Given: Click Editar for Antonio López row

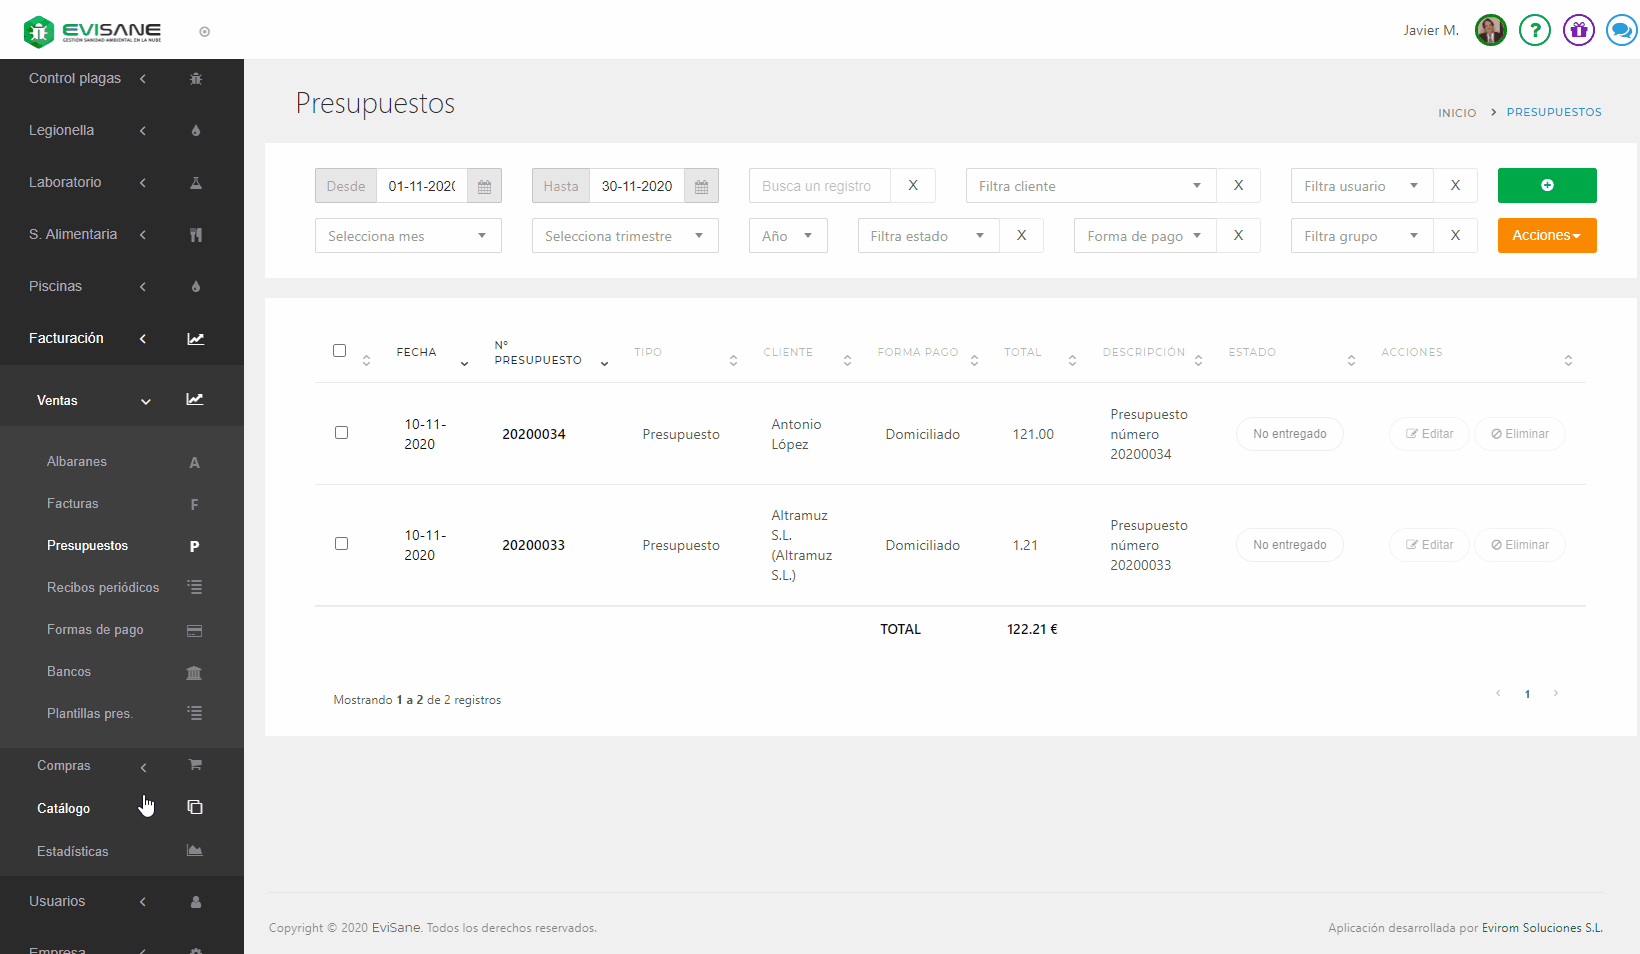Looking at the screenshot, I should tap(1429, 434).
